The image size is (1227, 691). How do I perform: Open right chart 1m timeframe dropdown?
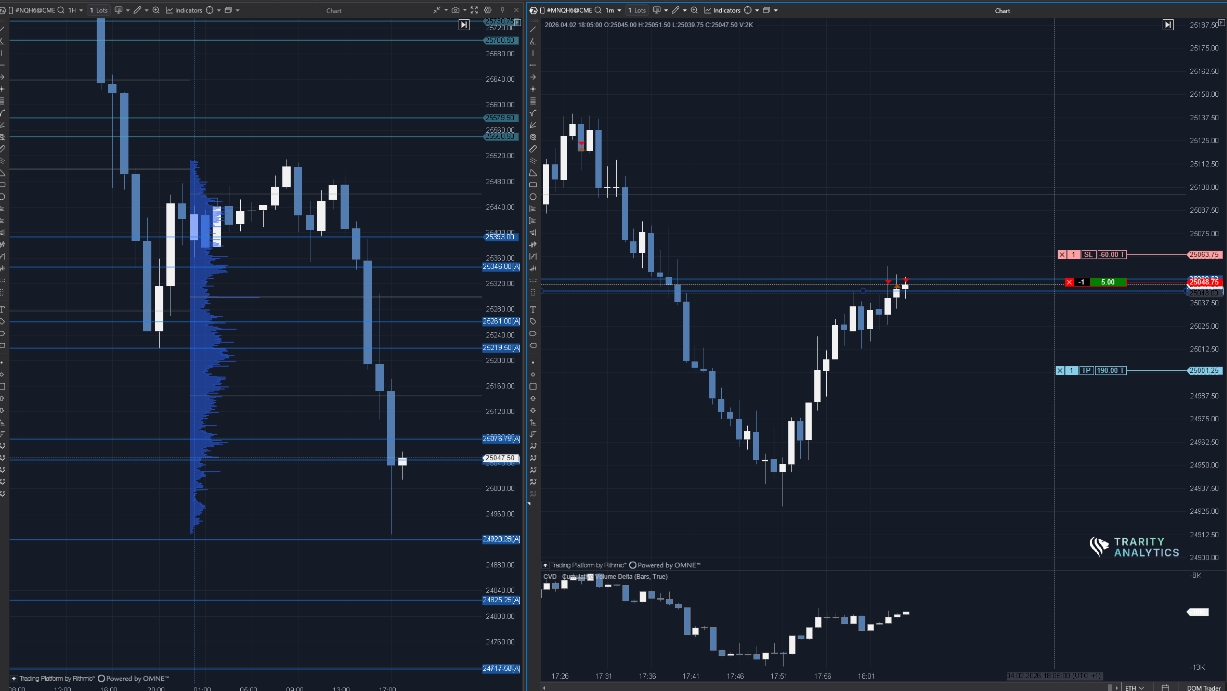point(615,10)
